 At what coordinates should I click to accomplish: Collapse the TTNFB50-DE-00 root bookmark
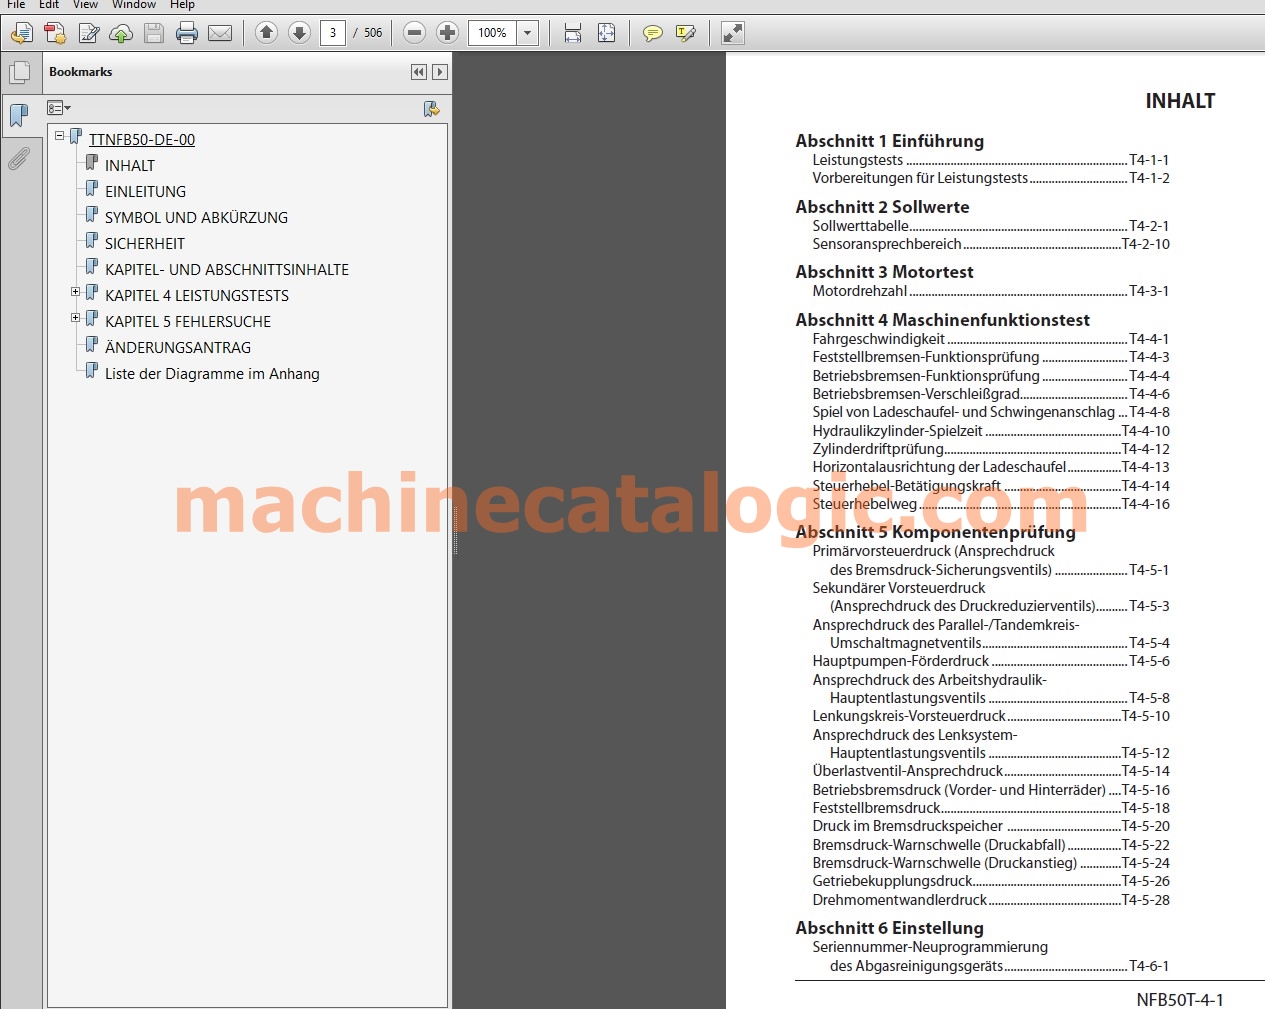pyautogui.click(x=59, y=135)
